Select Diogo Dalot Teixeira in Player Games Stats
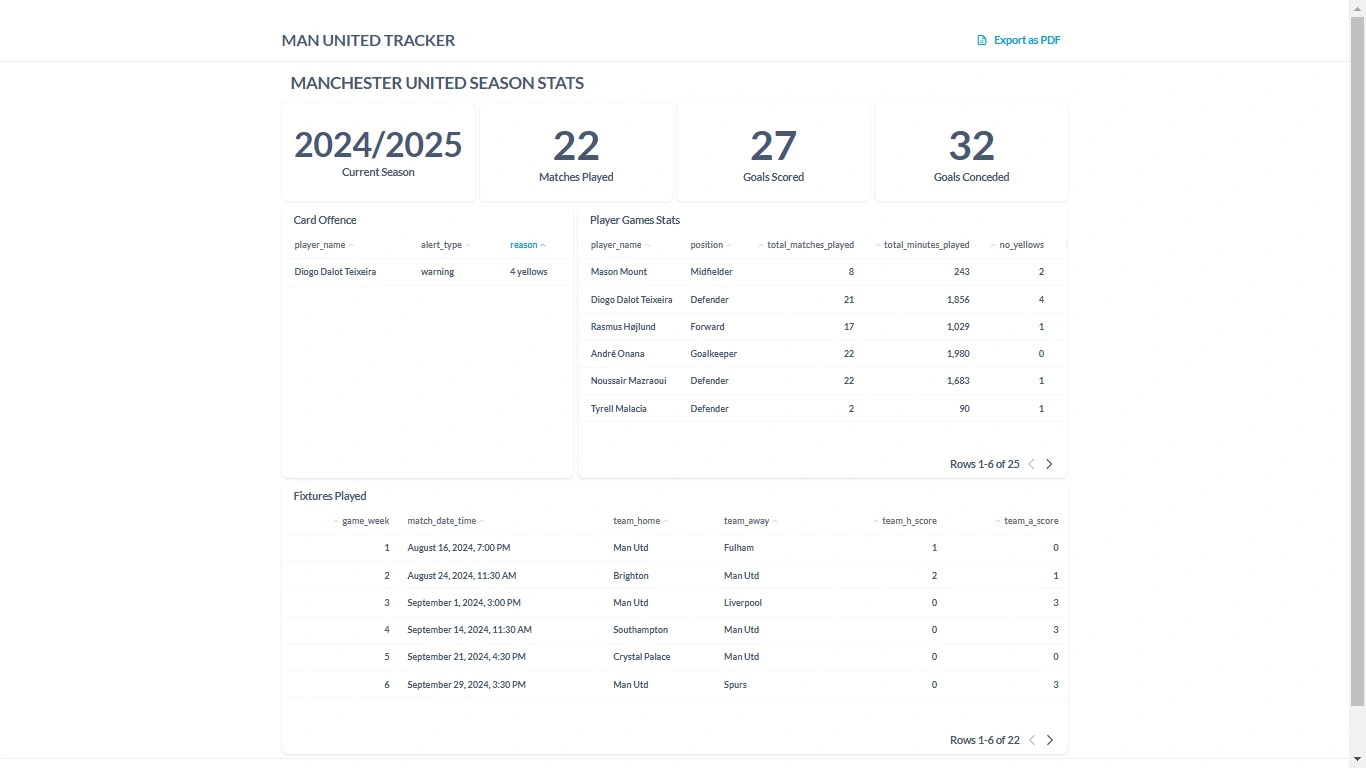Viewport: 1366px width, 768px height. coord(632,300)
